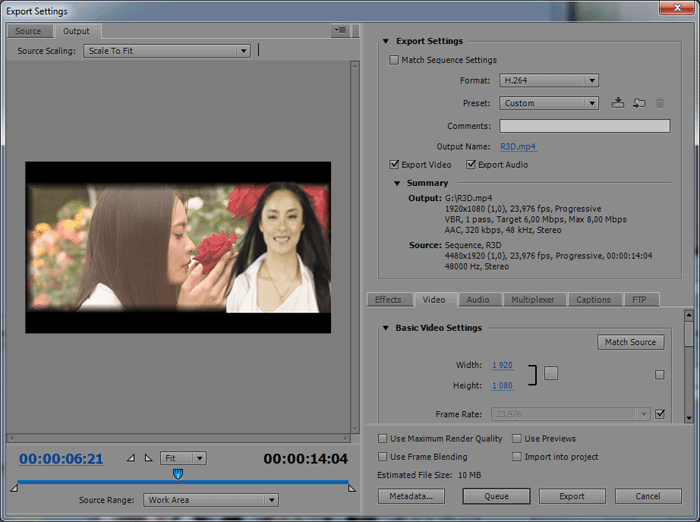
Task: Click the Estimated File Size 10 MB text
Action: coord(429,475)
